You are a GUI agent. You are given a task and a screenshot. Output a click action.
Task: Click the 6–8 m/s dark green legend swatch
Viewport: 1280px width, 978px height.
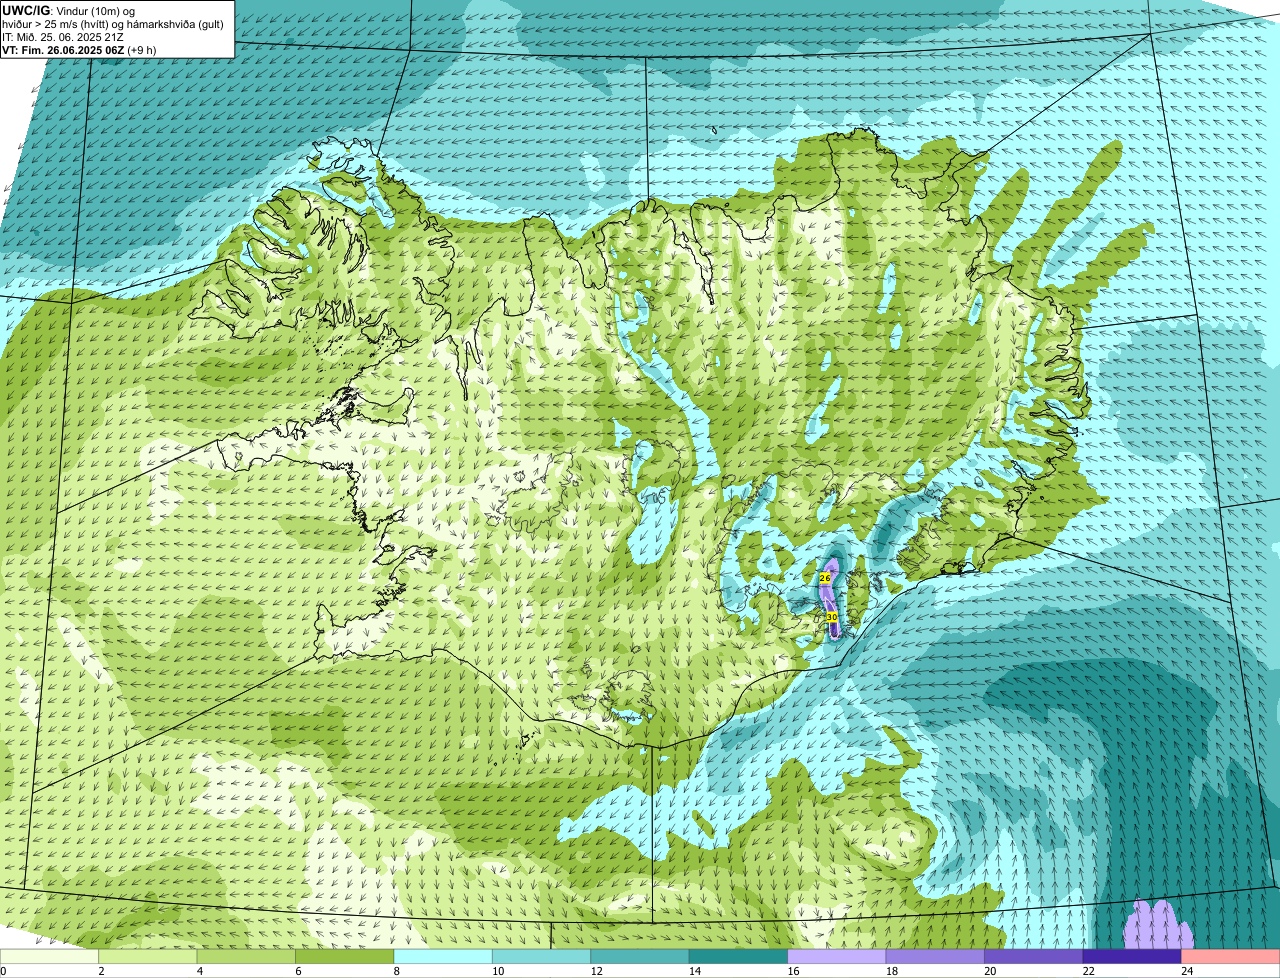[x=344, y=957]
